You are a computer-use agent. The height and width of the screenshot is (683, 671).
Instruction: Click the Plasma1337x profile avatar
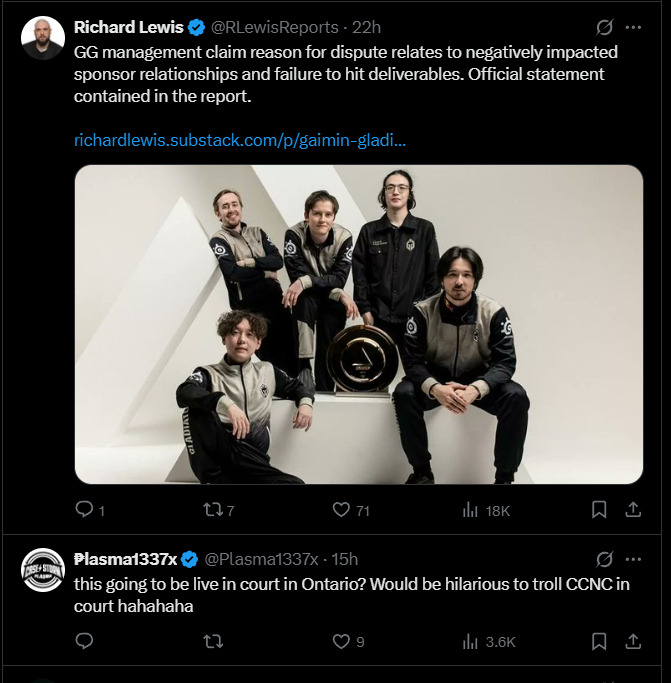click(43, 570)
